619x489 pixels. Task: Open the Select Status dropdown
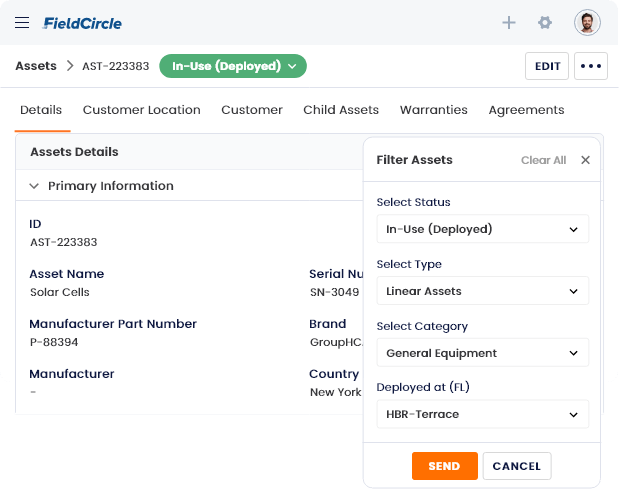tap(482, 229)
